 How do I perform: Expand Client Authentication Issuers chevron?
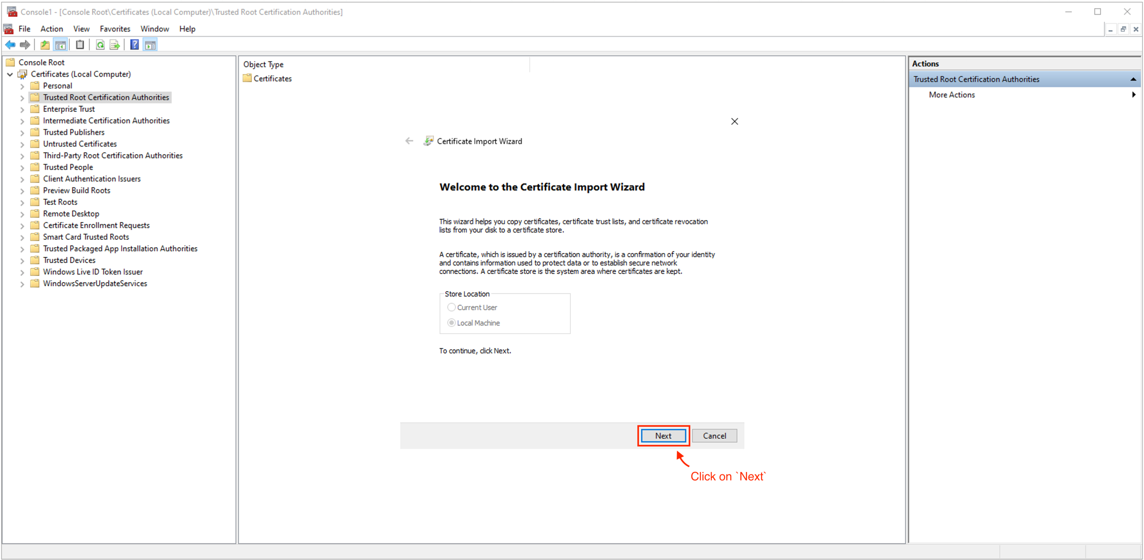coord(22,179)
